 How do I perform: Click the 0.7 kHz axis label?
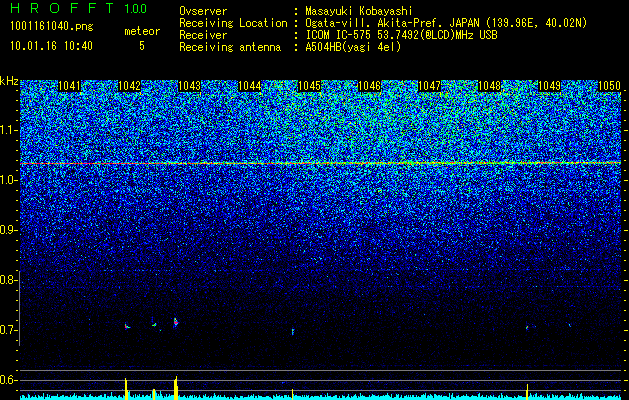tap(7, 330)
